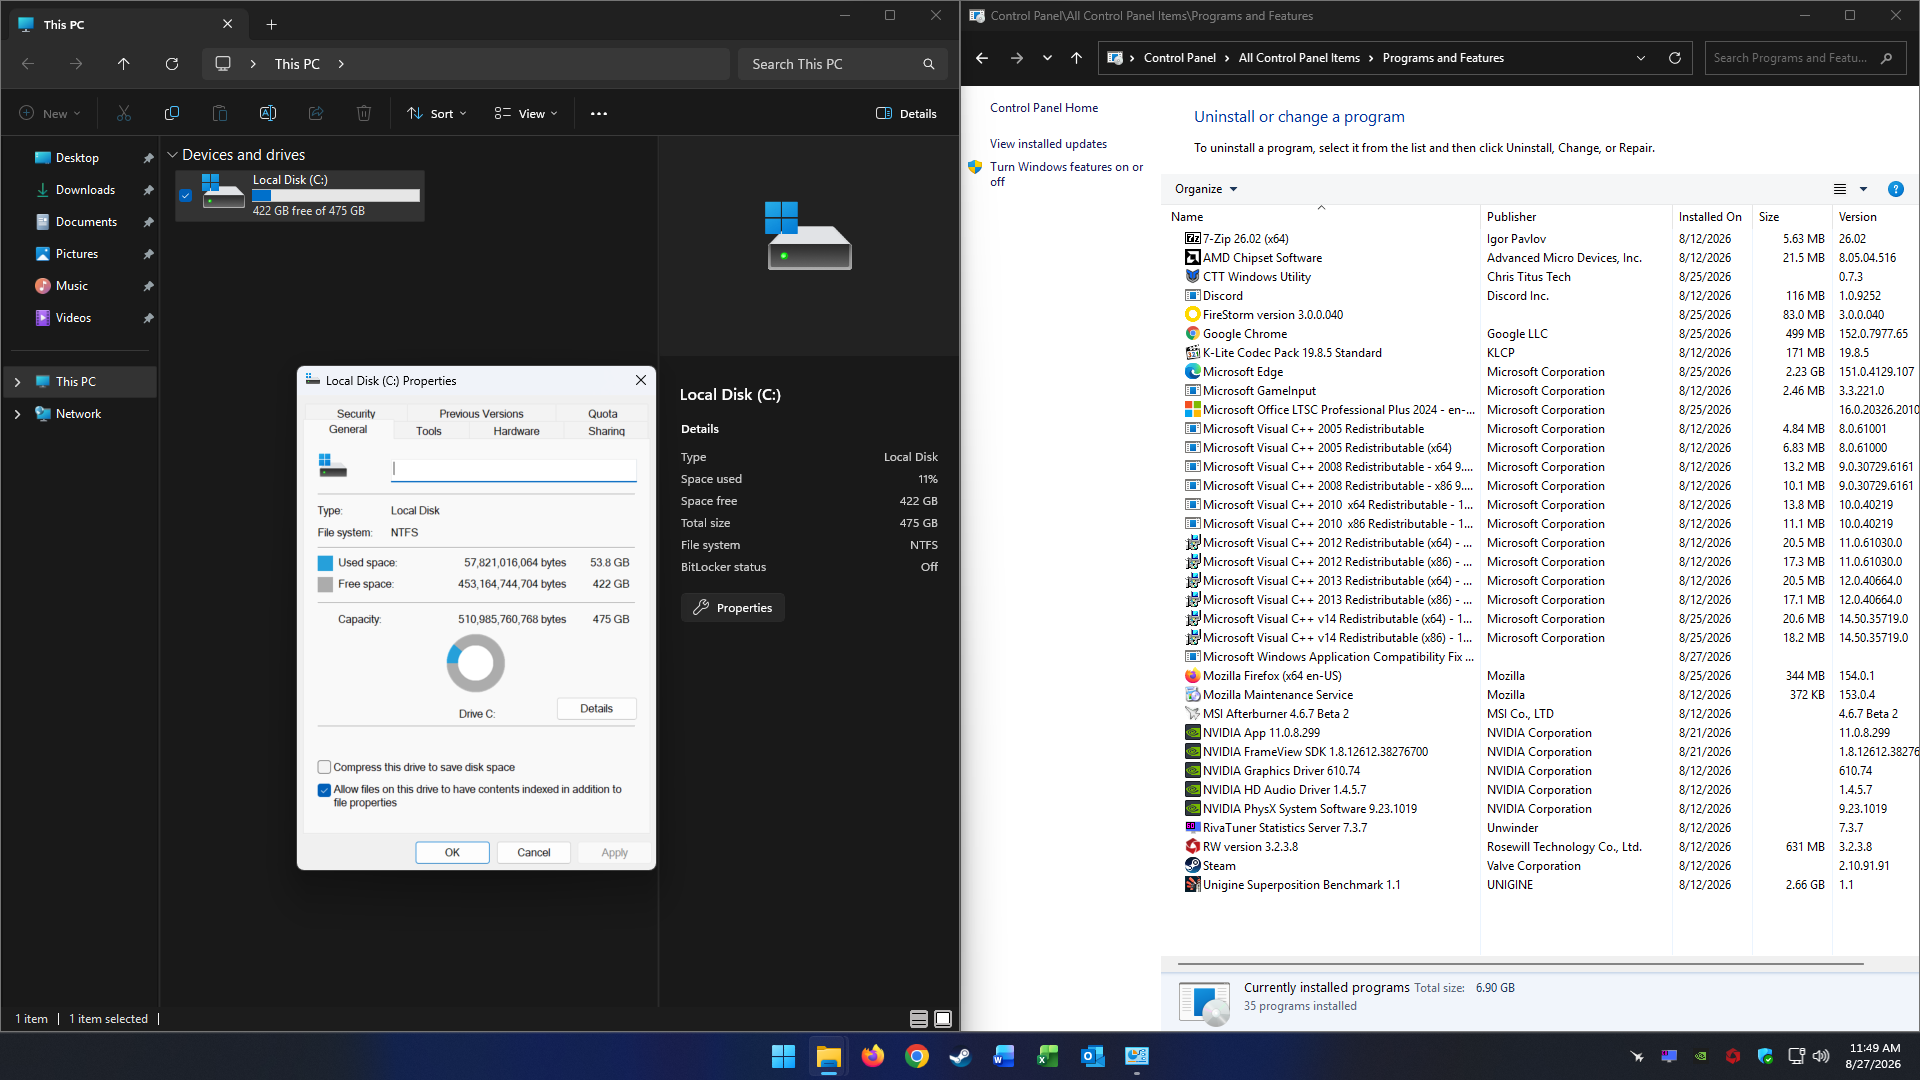This screenshot has width=1920, height=1080.
Task: Go up one level in File Explorer
Action: 124,64
